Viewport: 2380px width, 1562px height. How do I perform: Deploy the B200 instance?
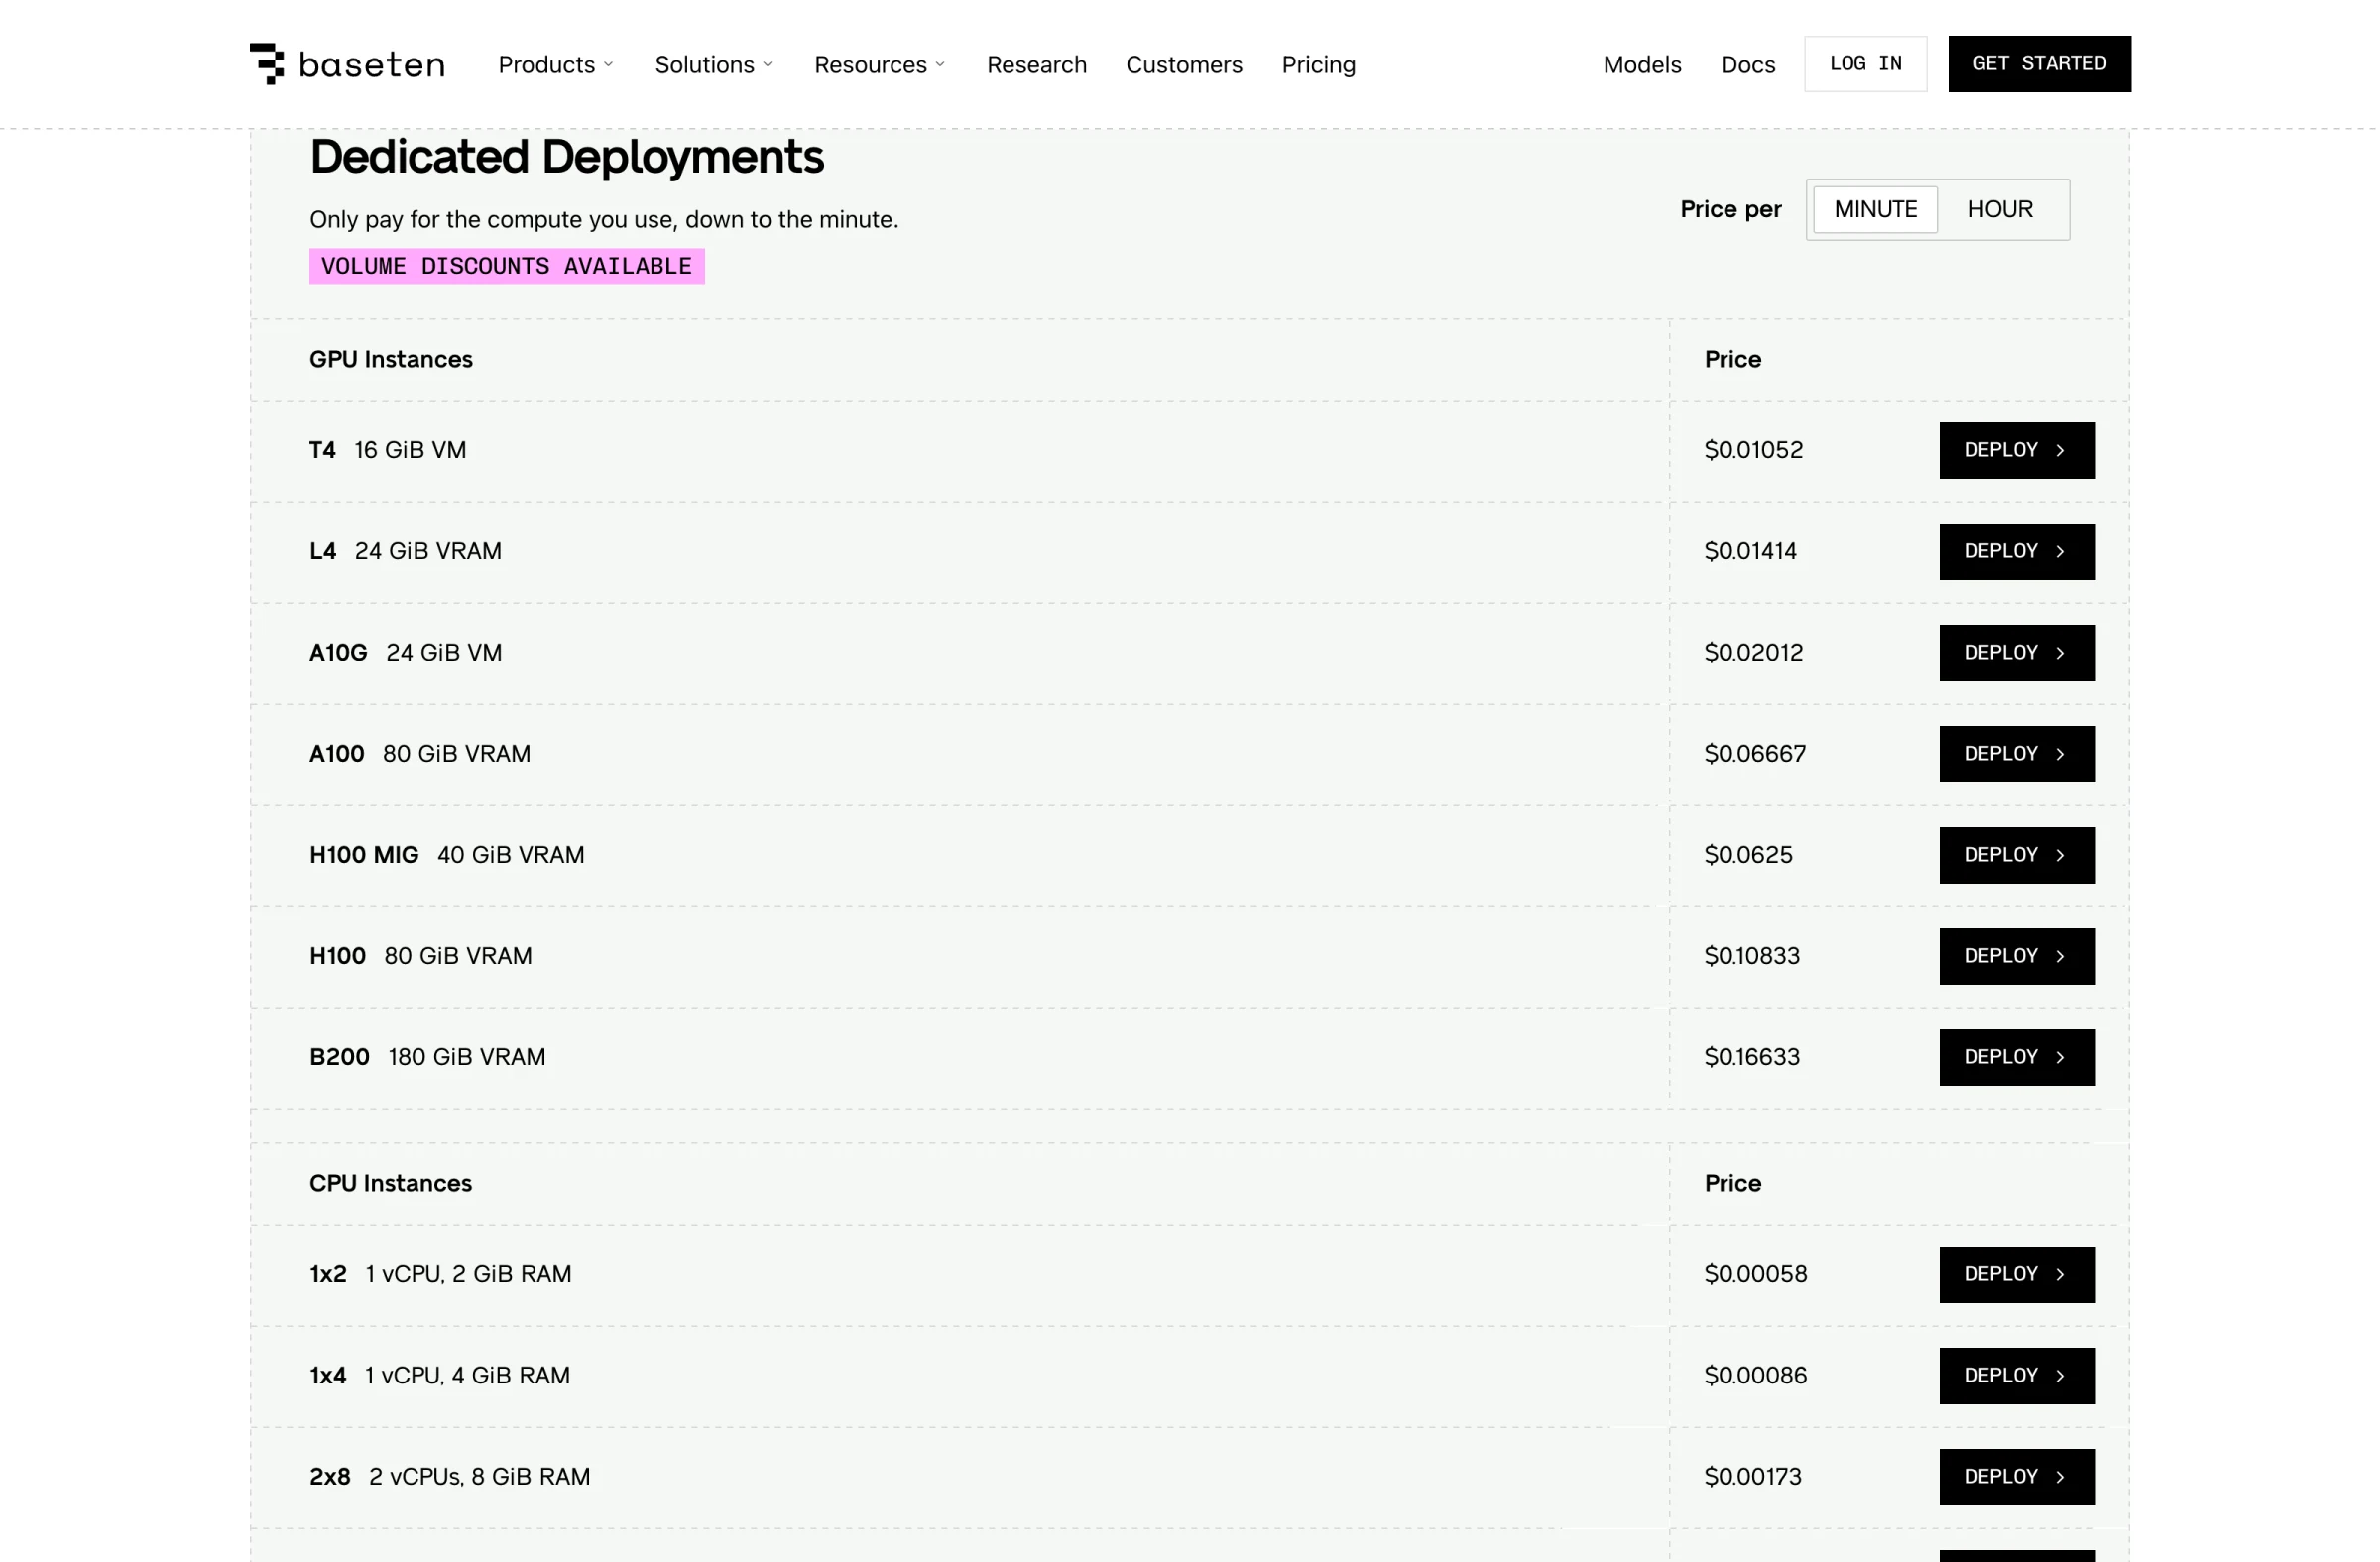(2017, 1057)
